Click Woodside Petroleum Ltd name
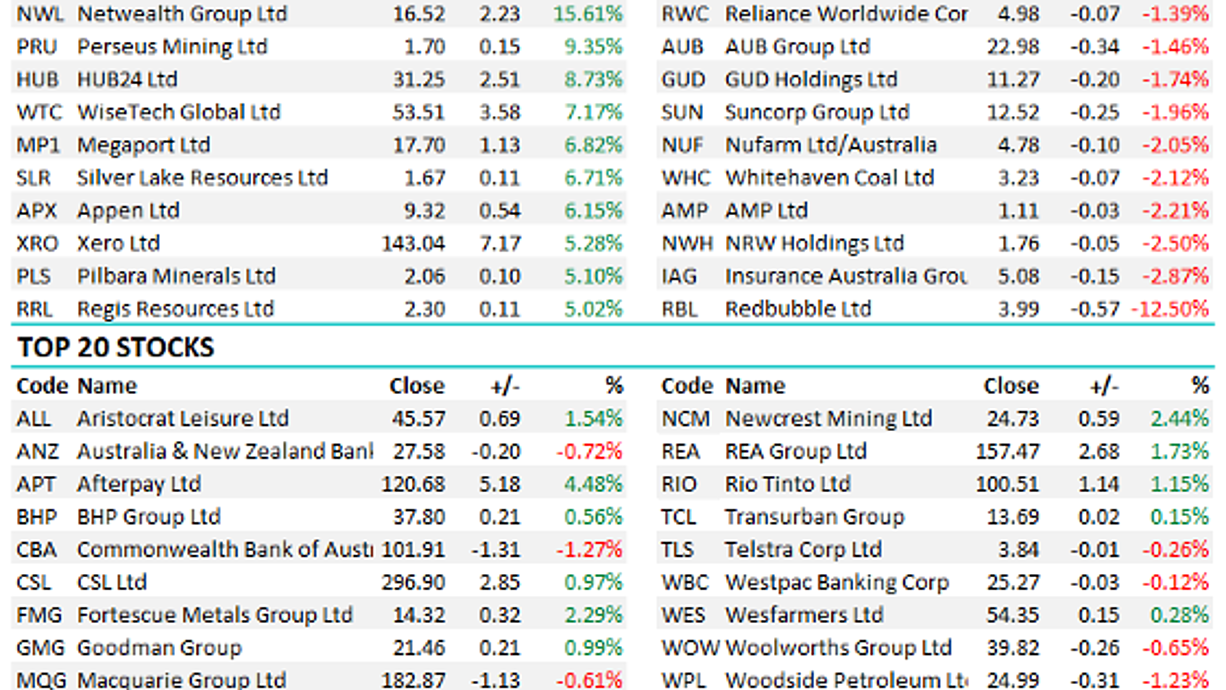 pos(846,680)
